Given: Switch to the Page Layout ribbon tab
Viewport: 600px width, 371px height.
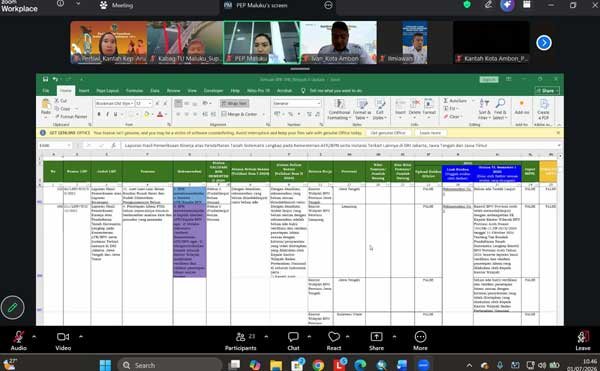Looking at the screenshot, I should [x=108, y=91].
